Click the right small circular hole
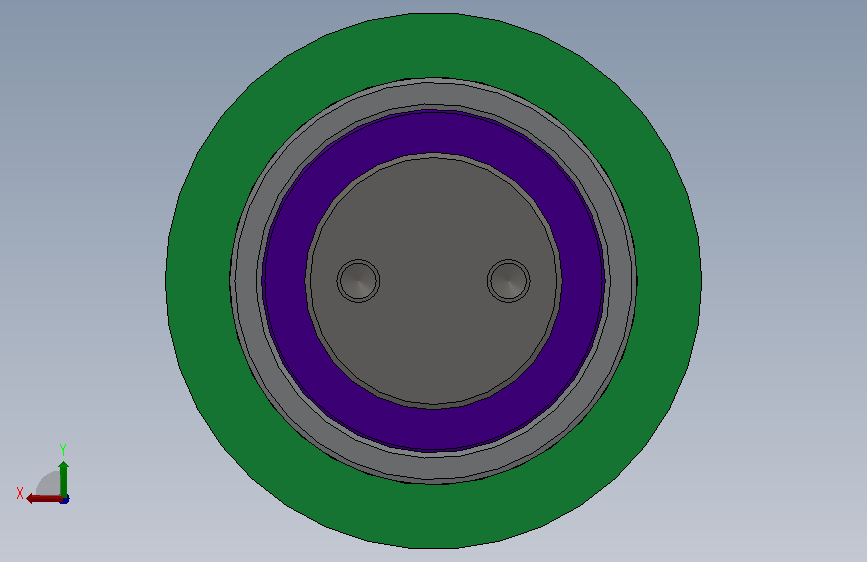This screenshot has width=867, height=562. (509, 280)
